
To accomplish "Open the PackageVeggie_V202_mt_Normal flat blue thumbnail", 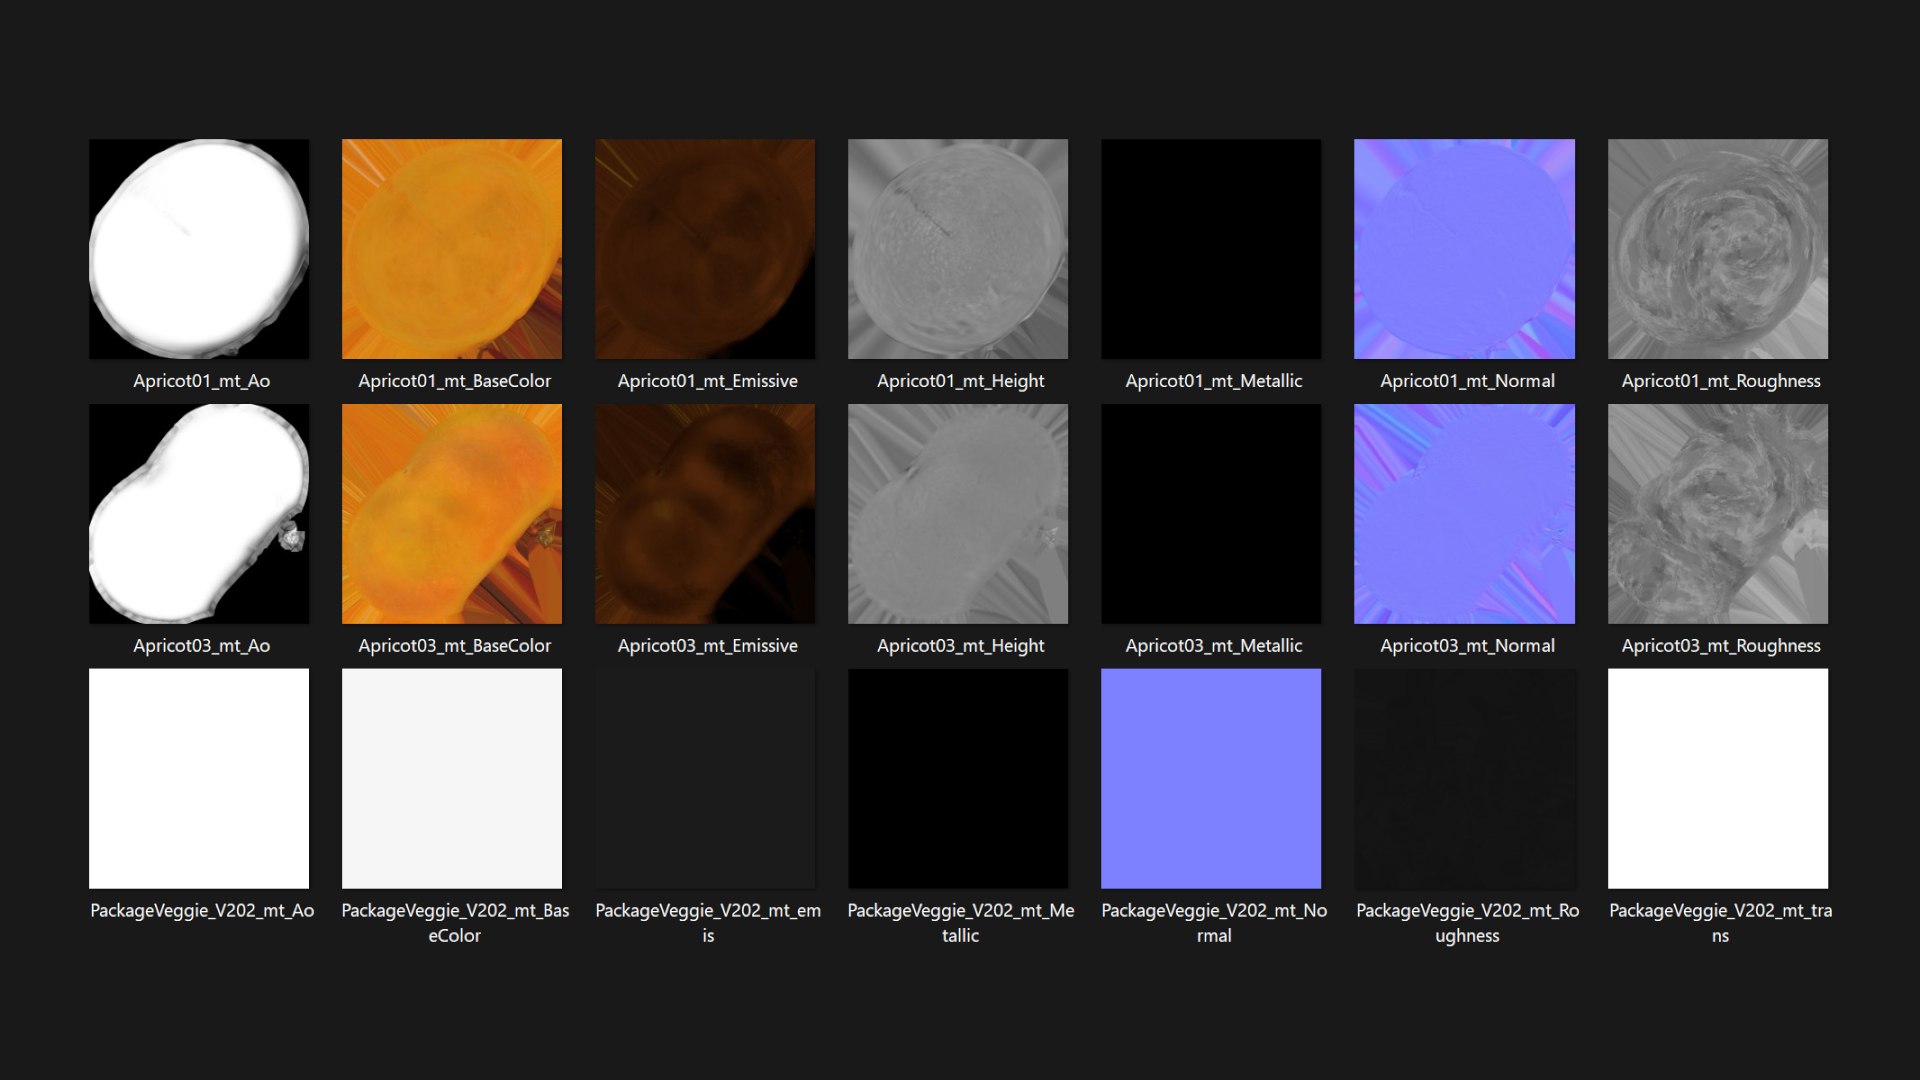I will coord(1211,779).
